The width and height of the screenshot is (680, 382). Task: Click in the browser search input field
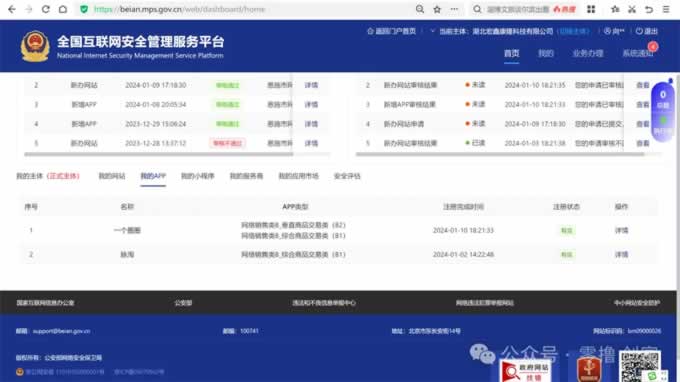pos(518,9)
